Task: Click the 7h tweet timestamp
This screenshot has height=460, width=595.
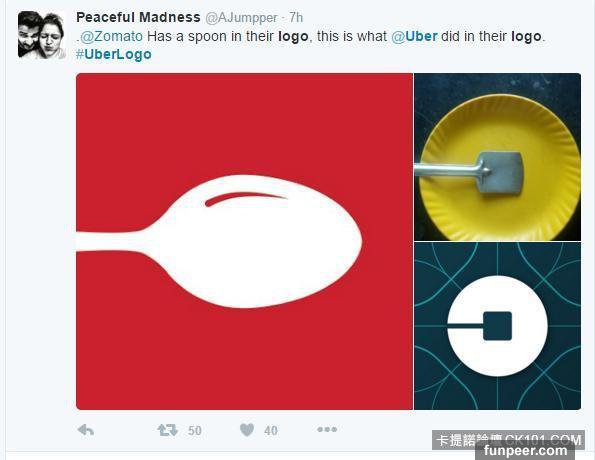Action: tap(296, 17)
